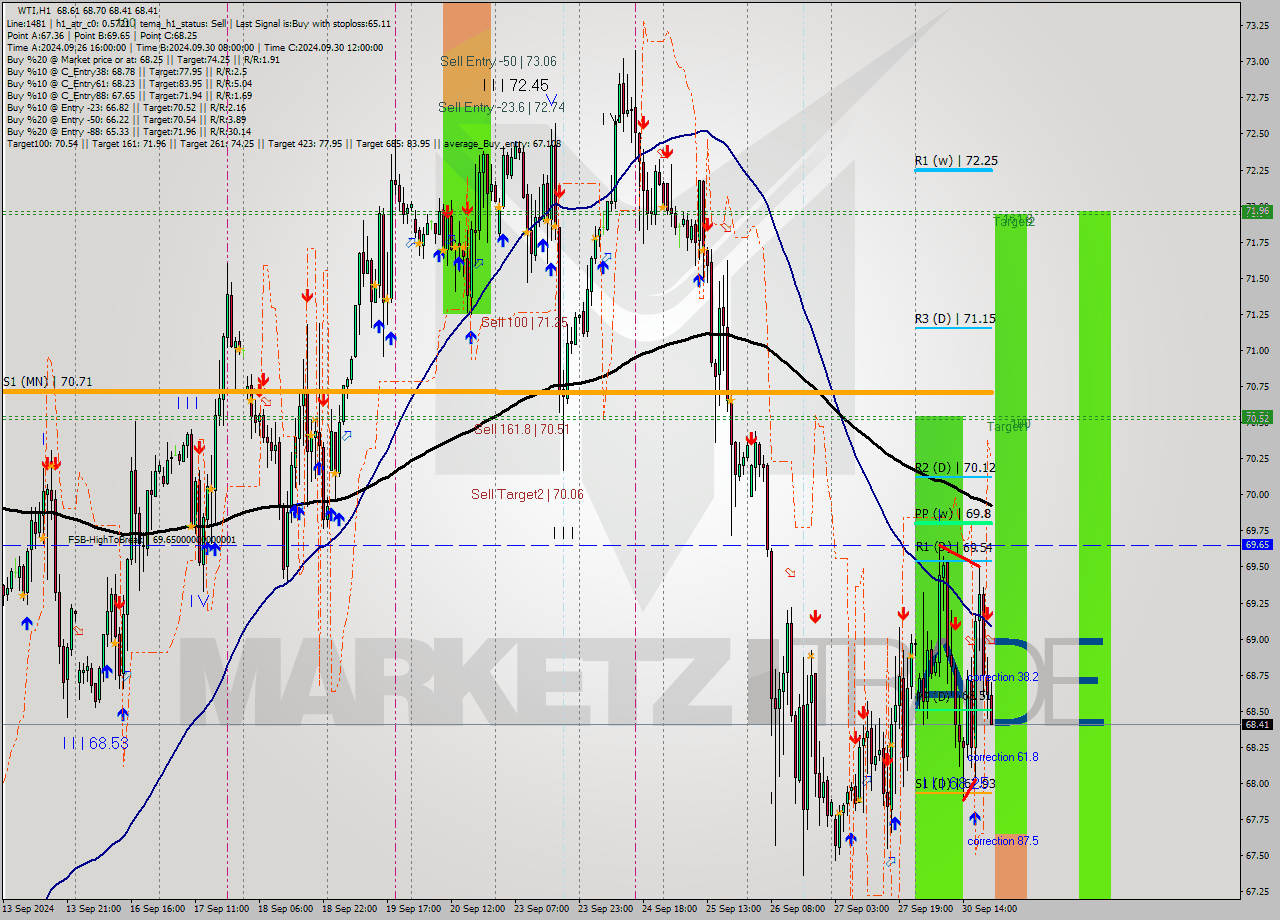This screenshot has height=920, width=1280.
Task: Click the 'correction 61.8' label
Action: [x=1003, y=757]
